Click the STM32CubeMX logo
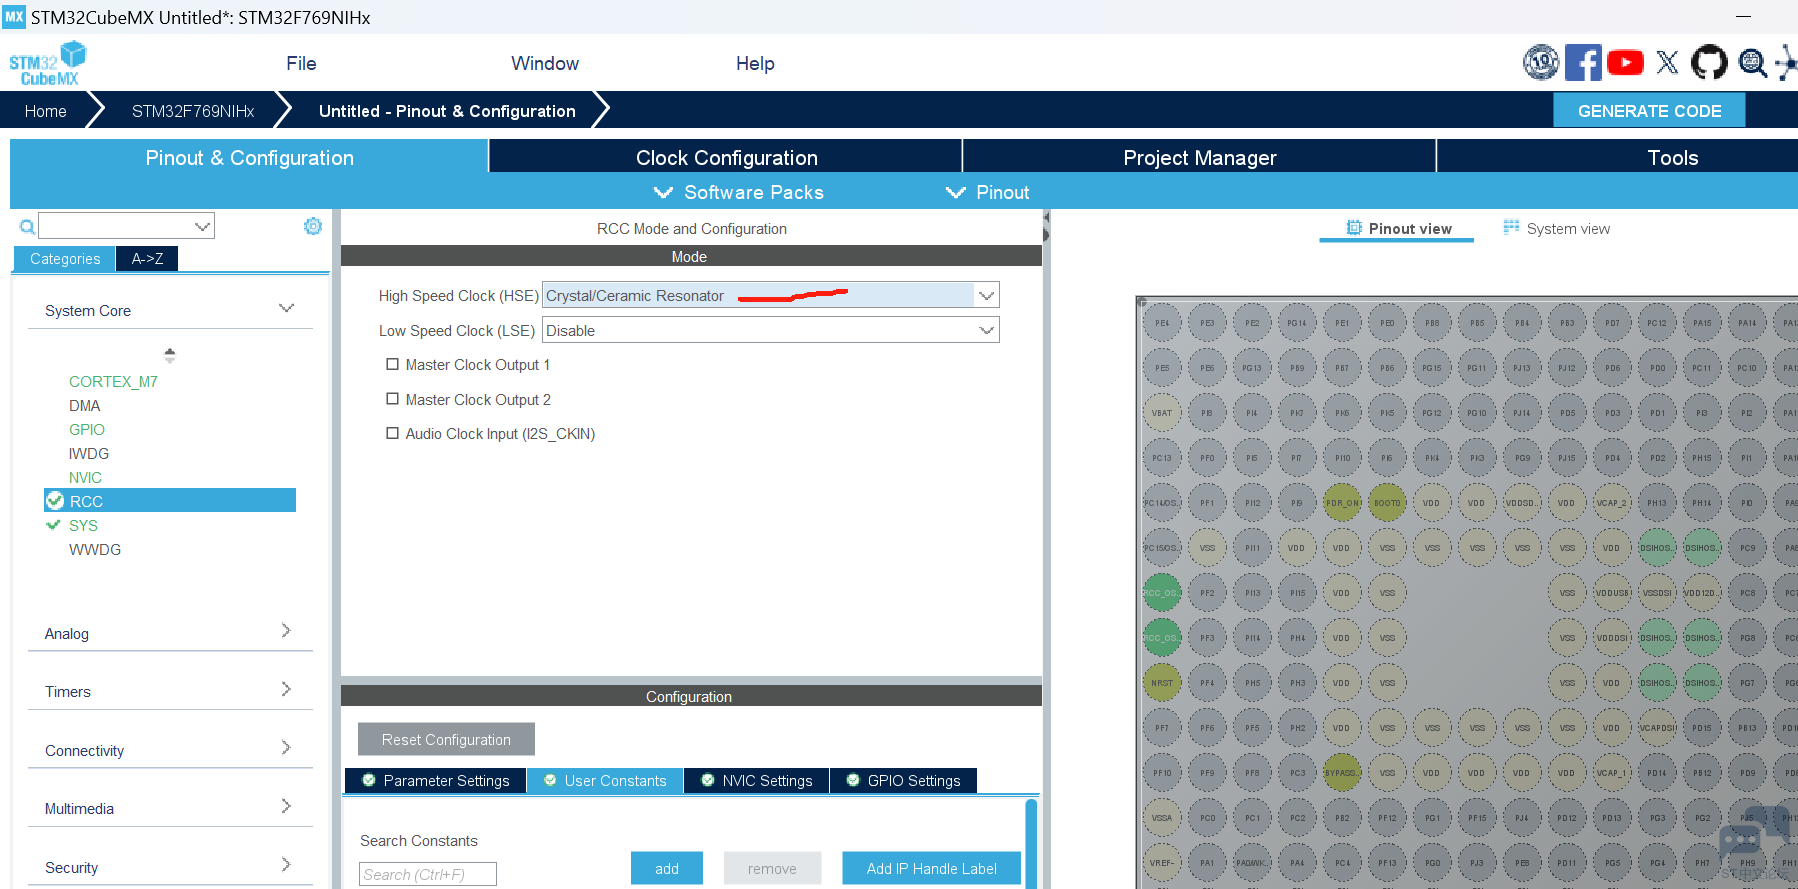1798x889 pixels. click(x=48, y=63)
